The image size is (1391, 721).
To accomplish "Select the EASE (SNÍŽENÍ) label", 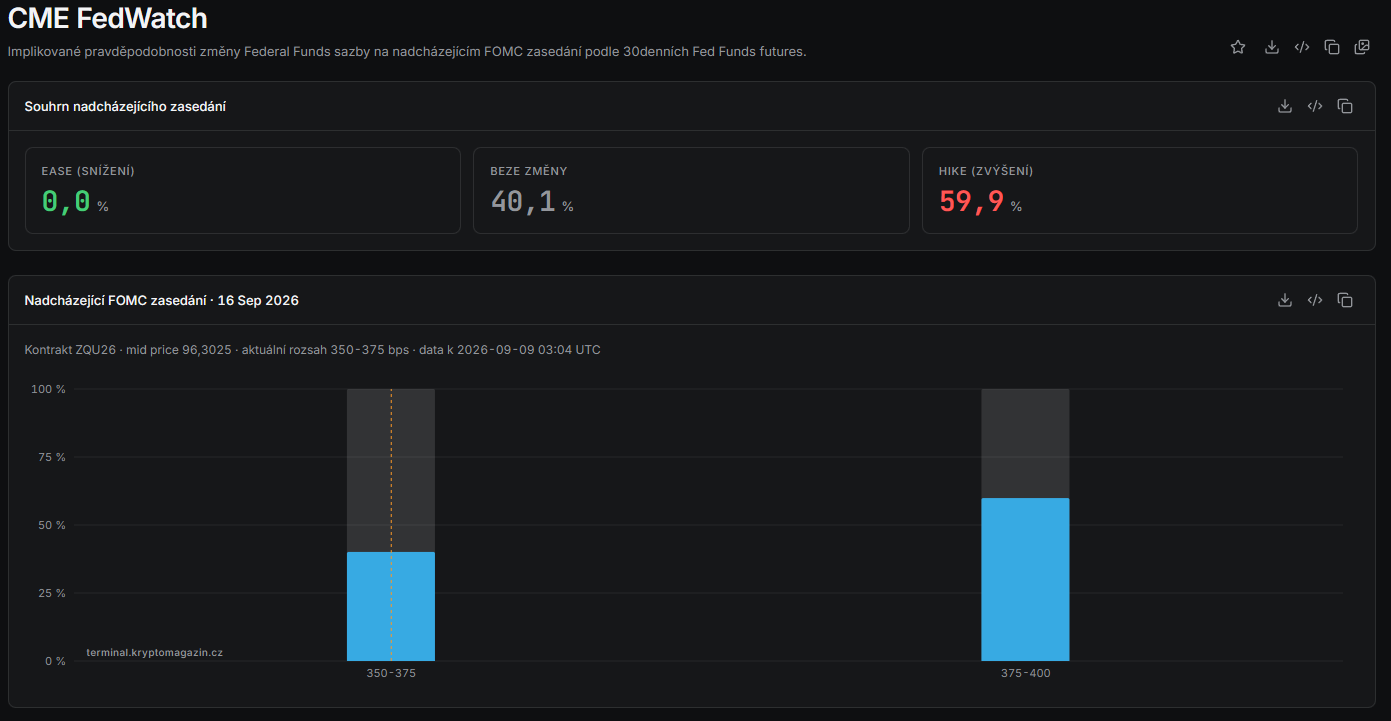I will pyautogui.click(x=88, y=171).
